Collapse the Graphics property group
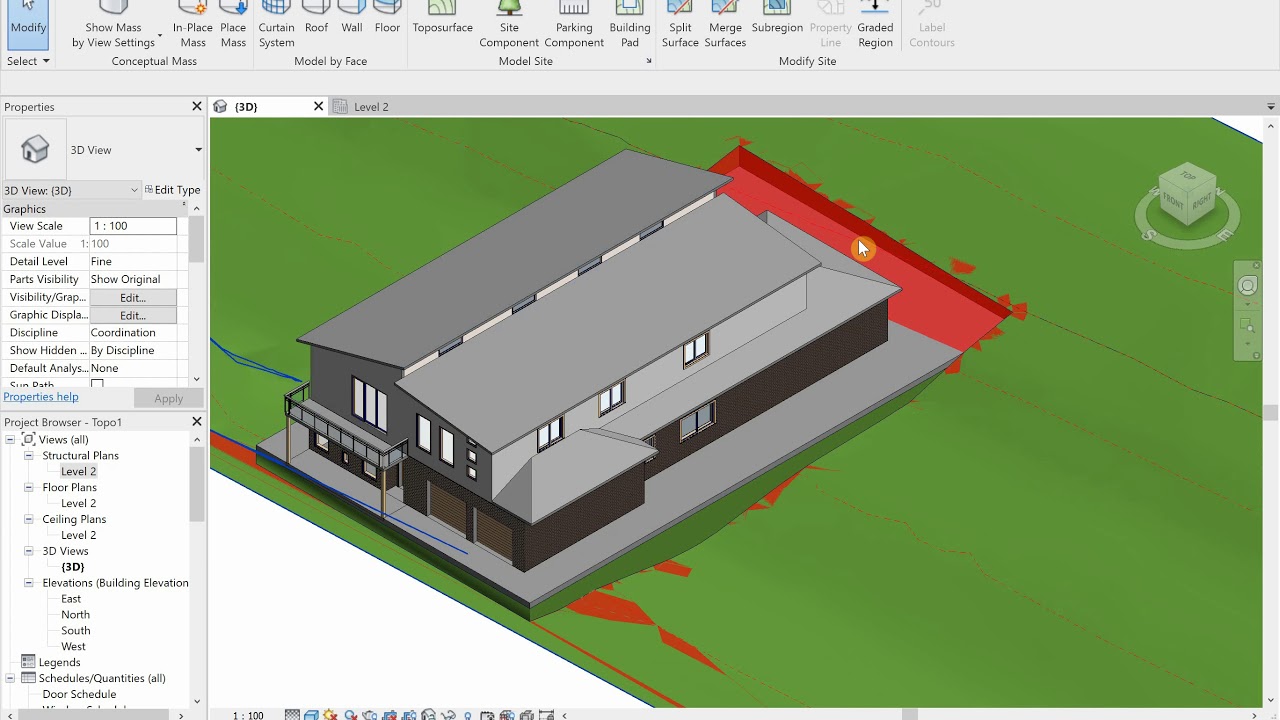 tap(183, 206)
